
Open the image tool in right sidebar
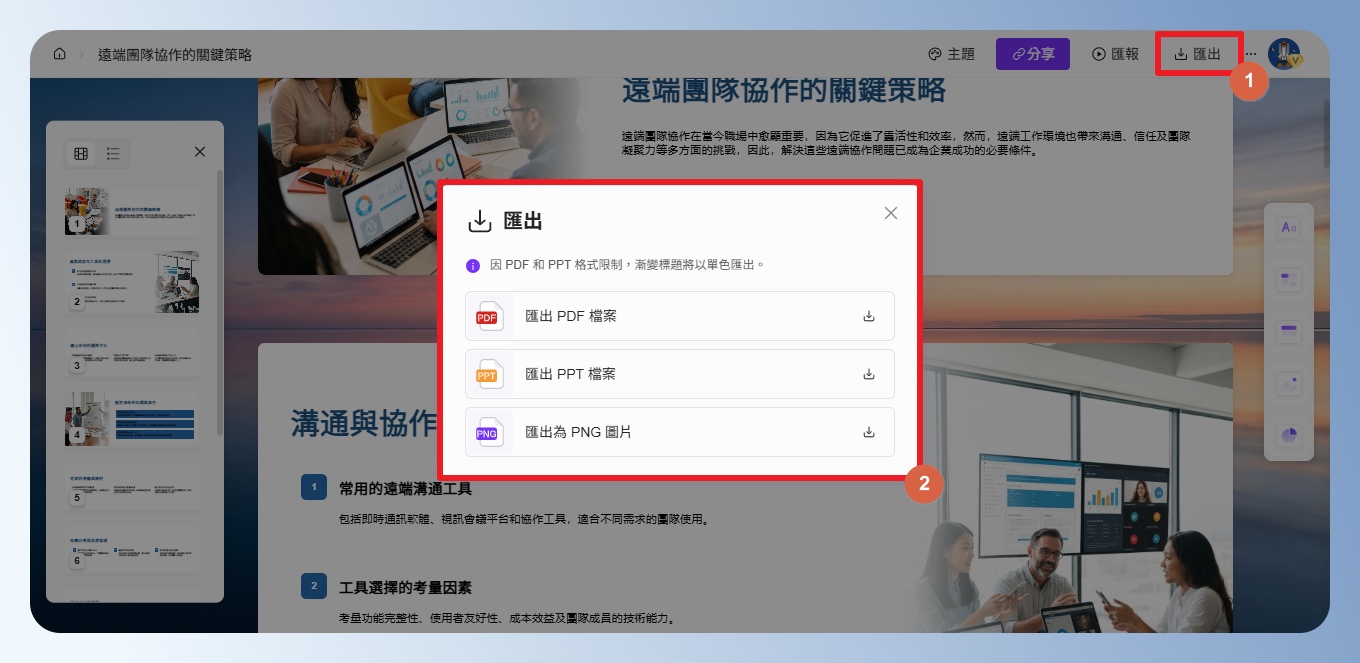[1288, 383]
